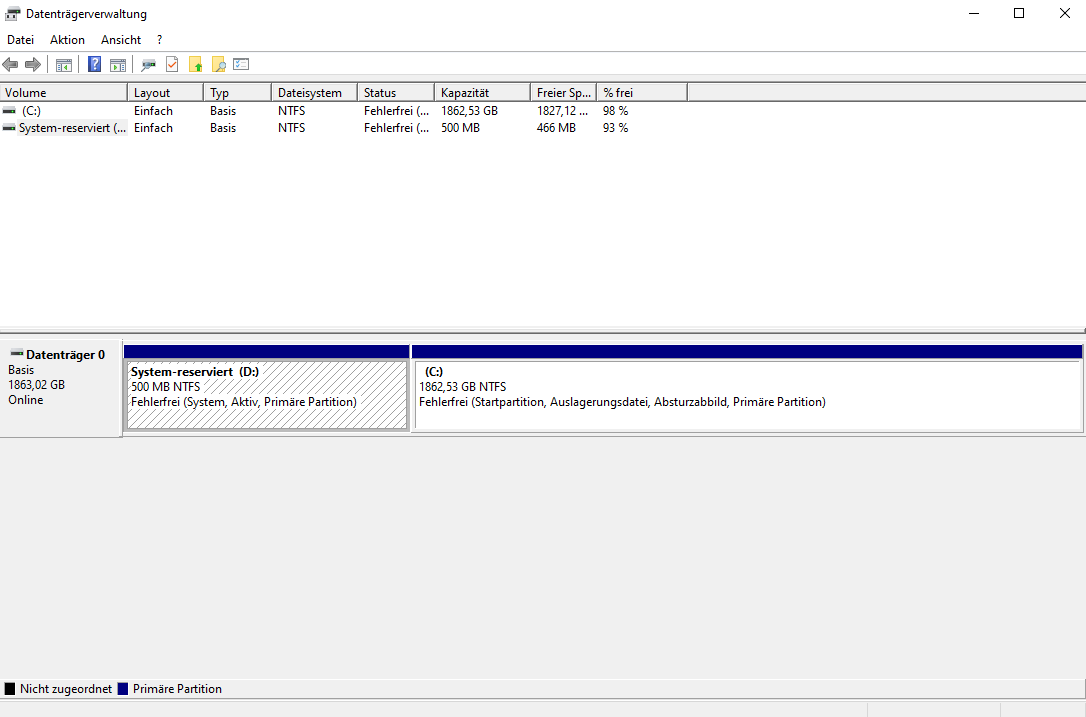Click the drive icon of System-reserviert row
Screen dimensions: 1086x717
[9, 128]
